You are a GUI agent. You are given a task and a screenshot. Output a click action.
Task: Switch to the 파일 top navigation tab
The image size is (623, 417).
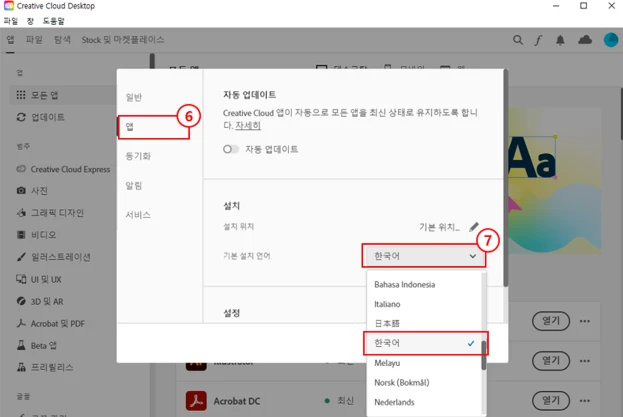coord(34,40)
